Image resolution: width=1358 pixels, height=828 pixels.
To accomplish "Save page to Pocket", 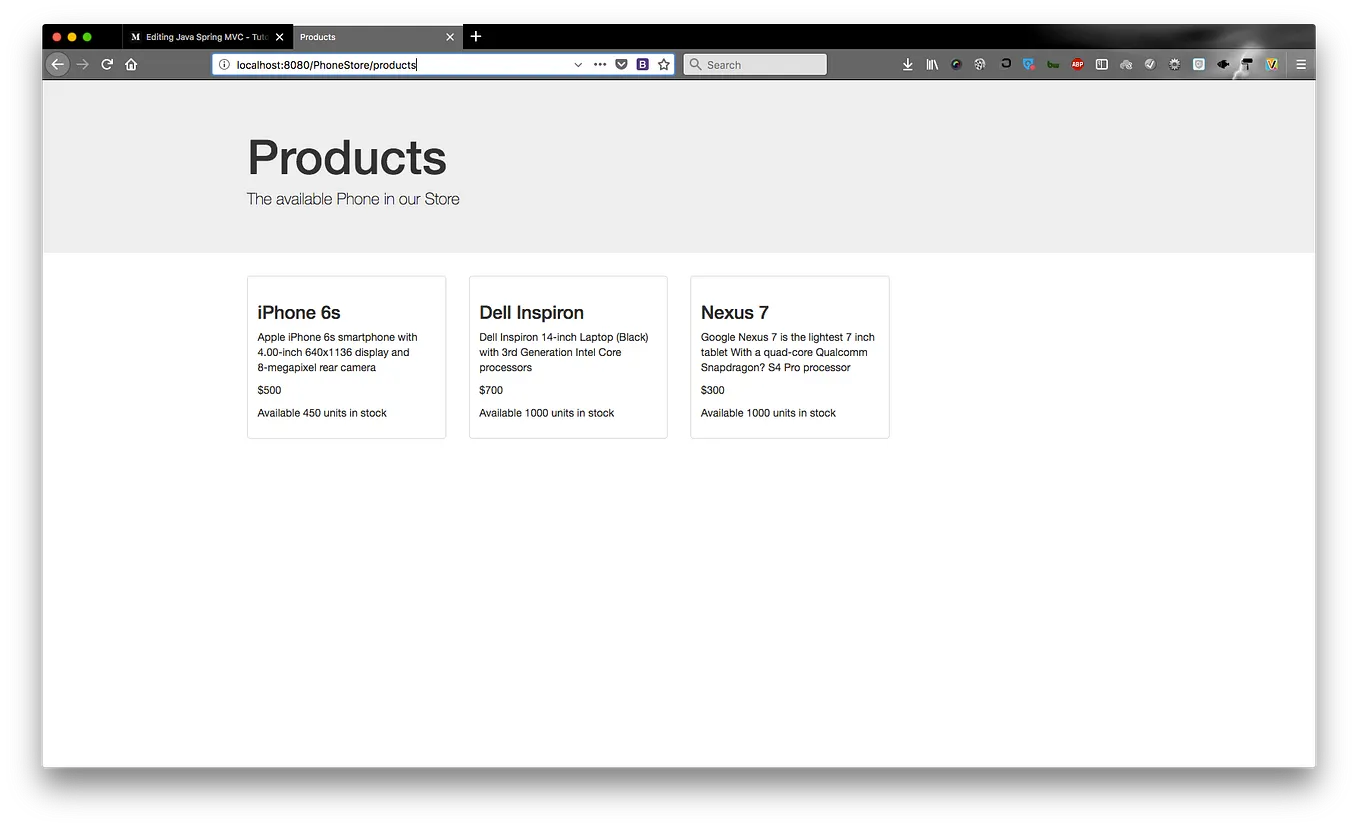I will [x=621, y=64].
